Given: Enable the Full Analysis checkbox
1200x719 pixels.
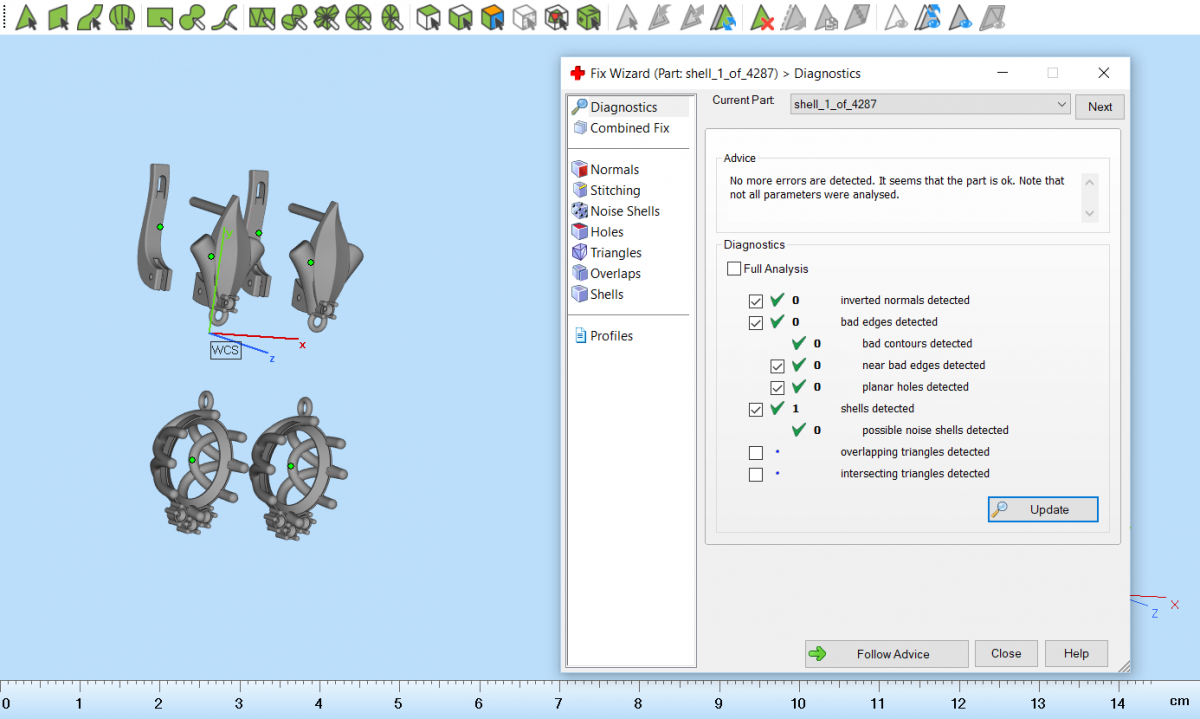Looking at the screenshot, I should (735, 269).
